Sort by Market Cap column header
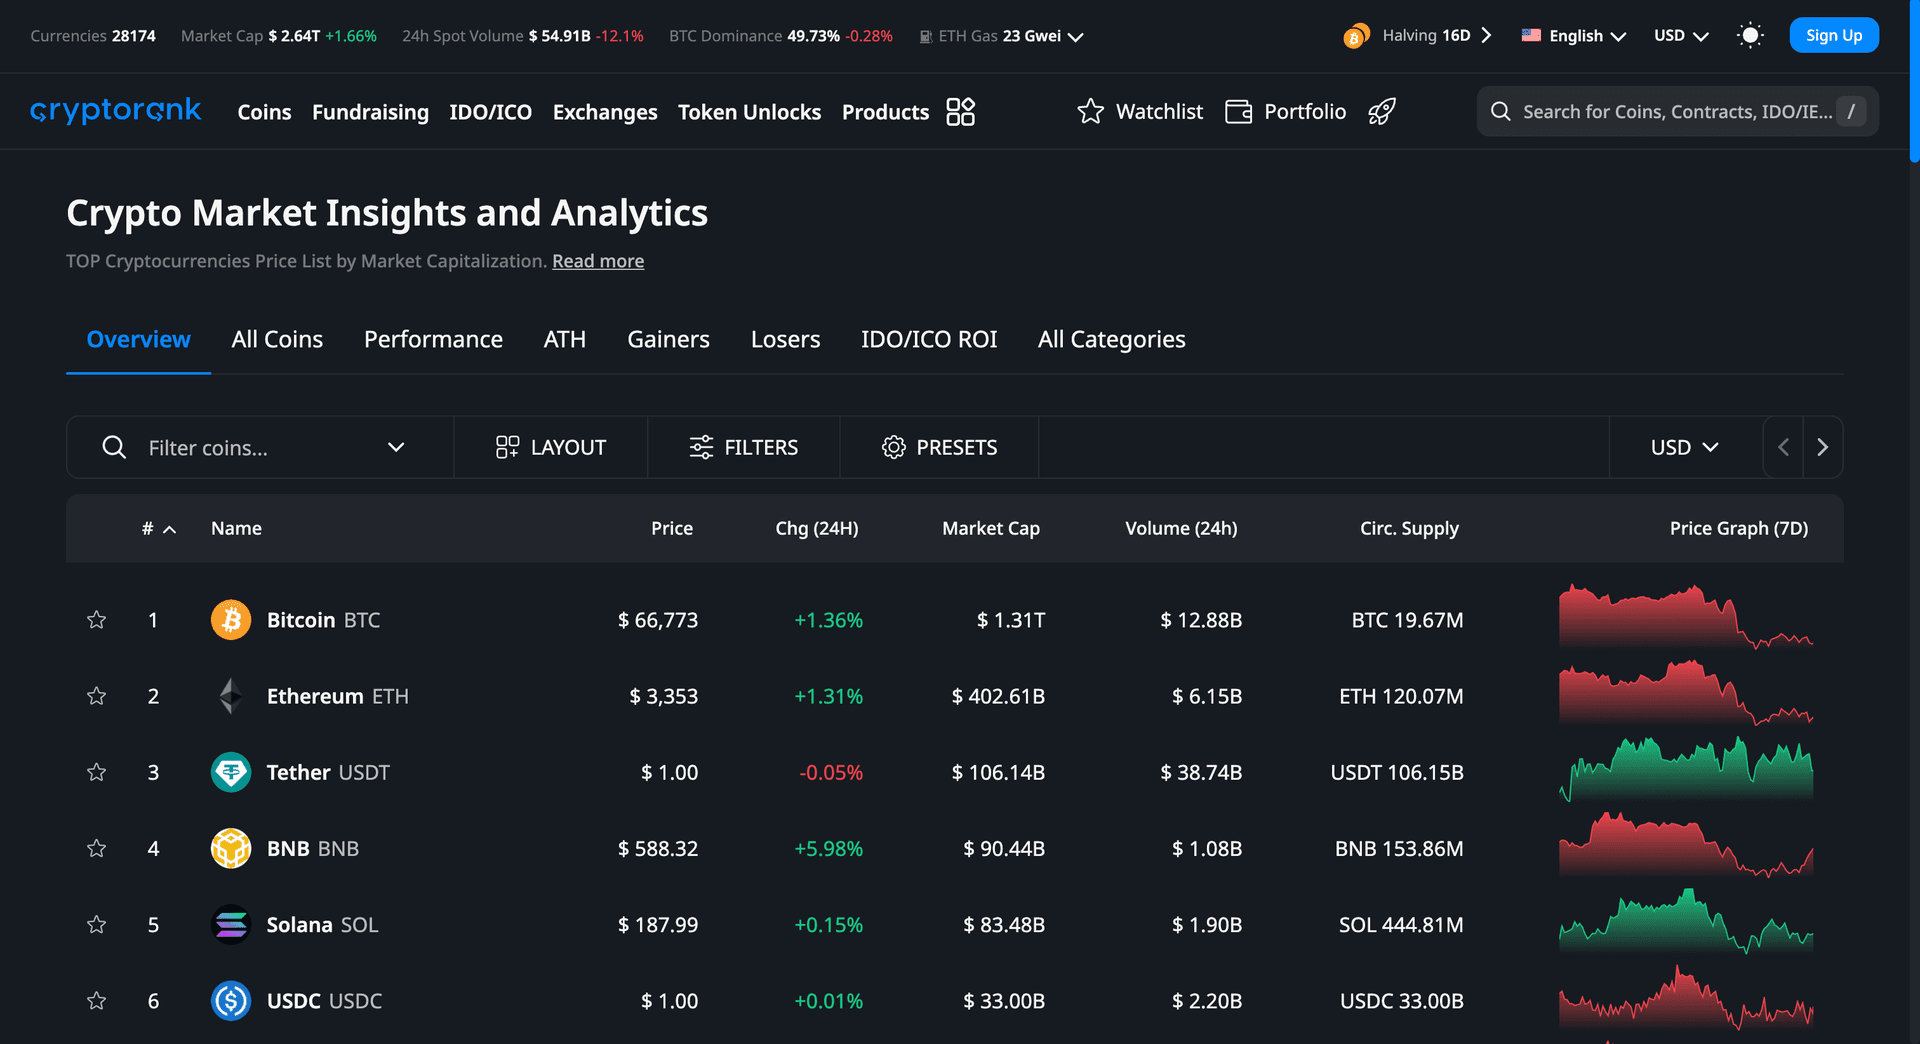 [991, 528]
